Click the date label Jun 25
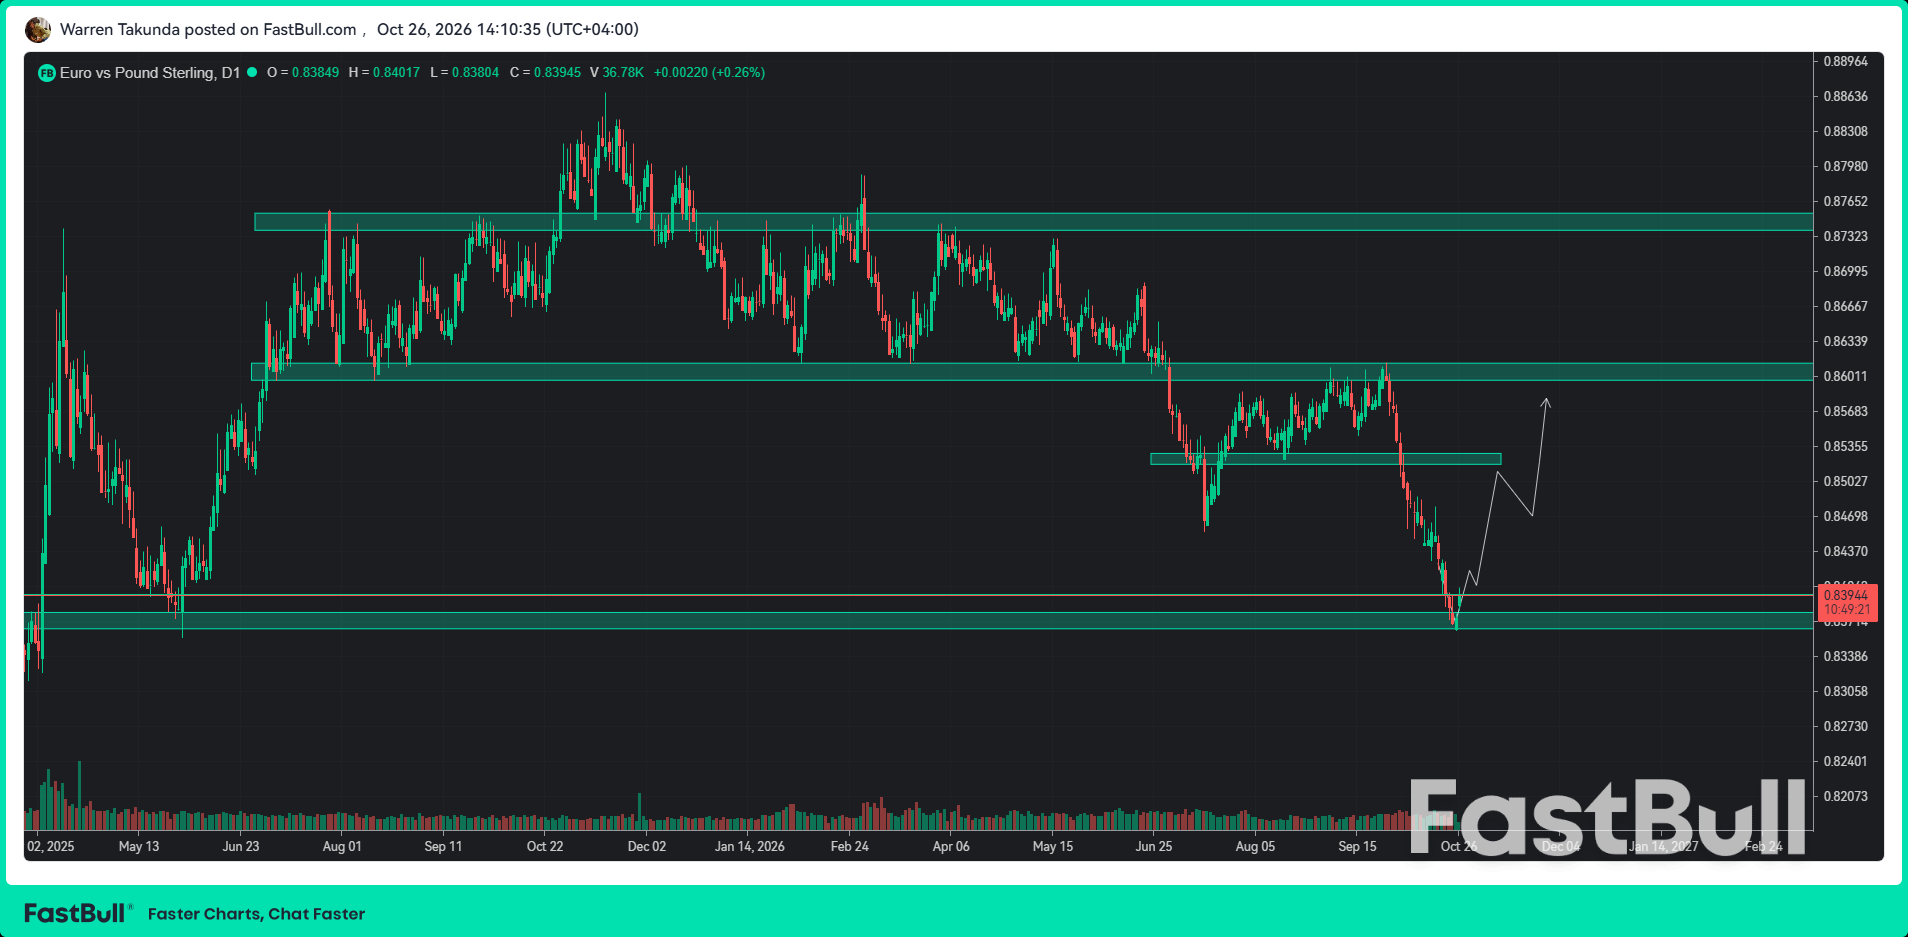This screenshot has height=937, width=1908. (x=1154, y=846)
